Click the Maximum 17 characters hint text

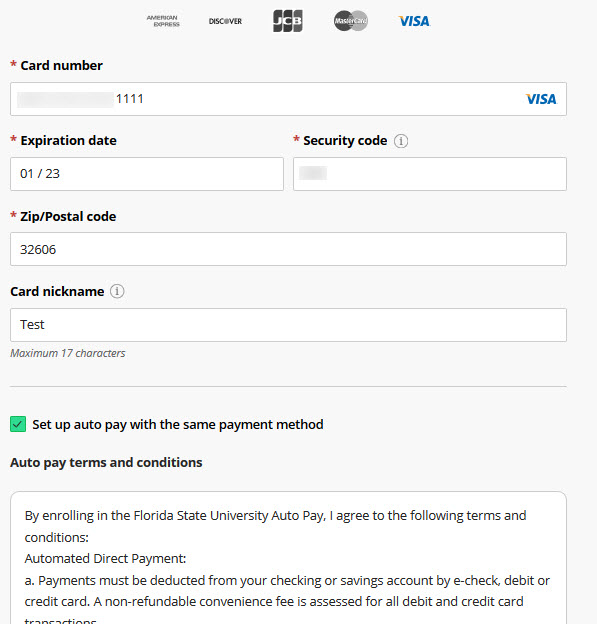click(68, 353)
